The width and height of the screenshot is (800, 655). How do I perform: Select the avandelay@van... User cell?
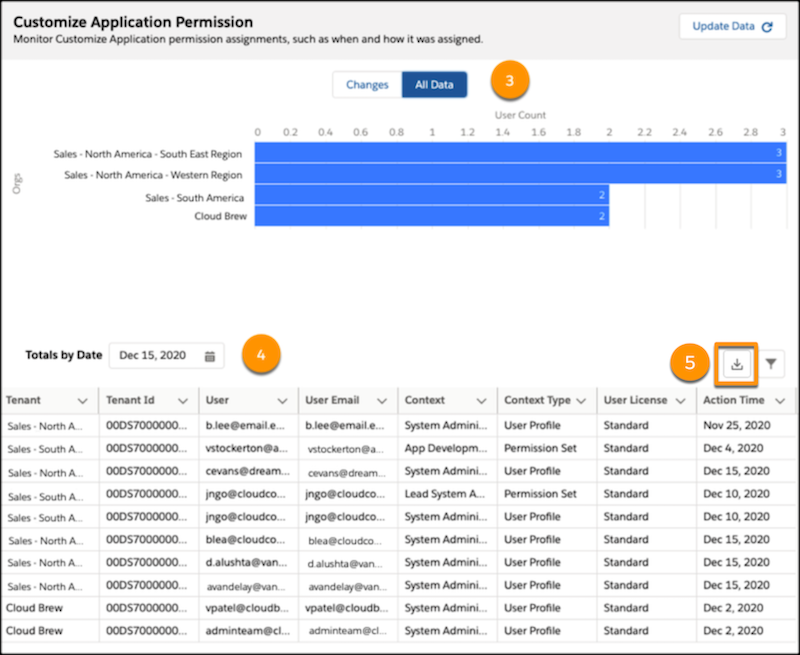pyautogui.click(x=248, y=587)
